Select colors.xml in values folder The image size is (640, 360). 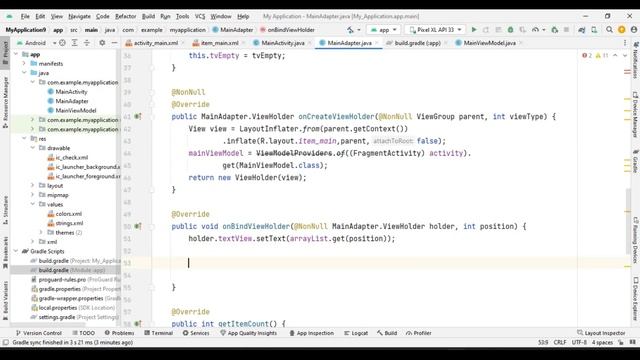[69, 213]
